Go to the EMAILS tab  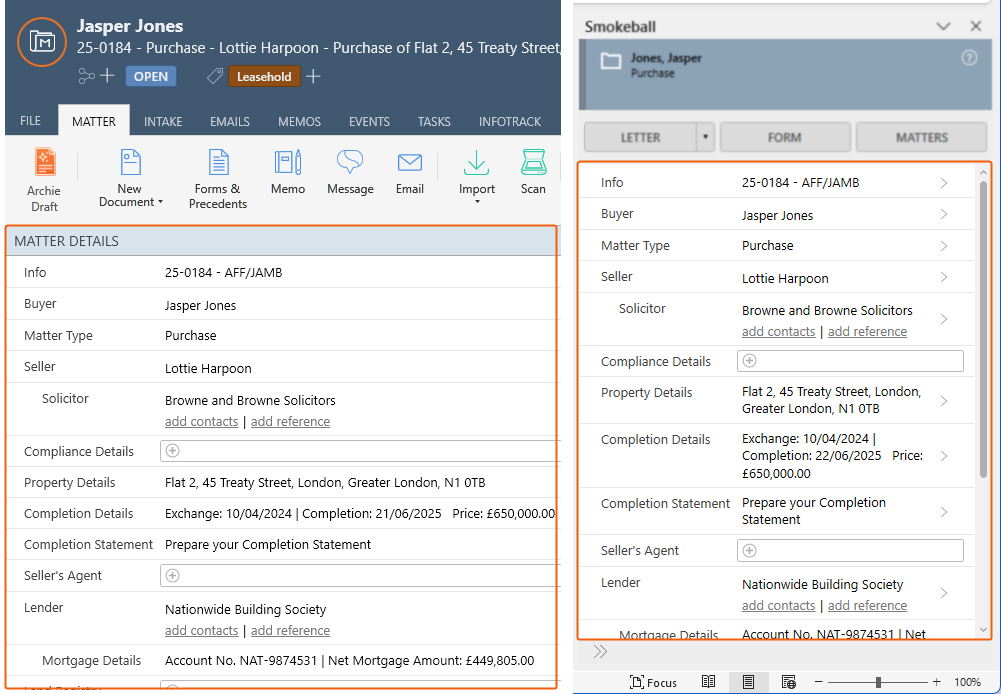(x=230, y=121)
